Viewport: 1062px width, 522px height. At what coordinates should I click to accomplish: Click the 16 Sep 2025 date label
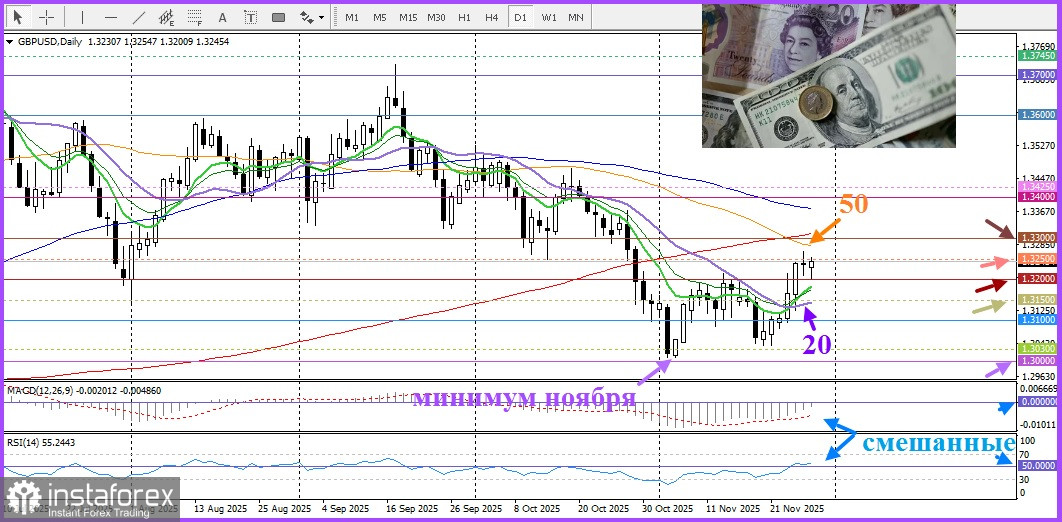(x=411, y=508)
